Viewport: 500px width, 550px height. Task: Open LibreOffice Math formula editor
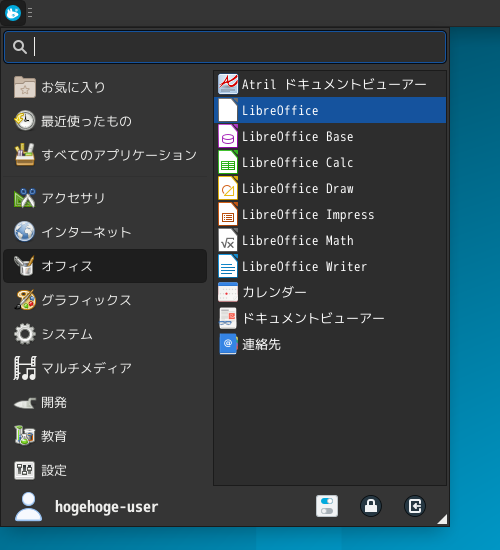tap(330, 240)
